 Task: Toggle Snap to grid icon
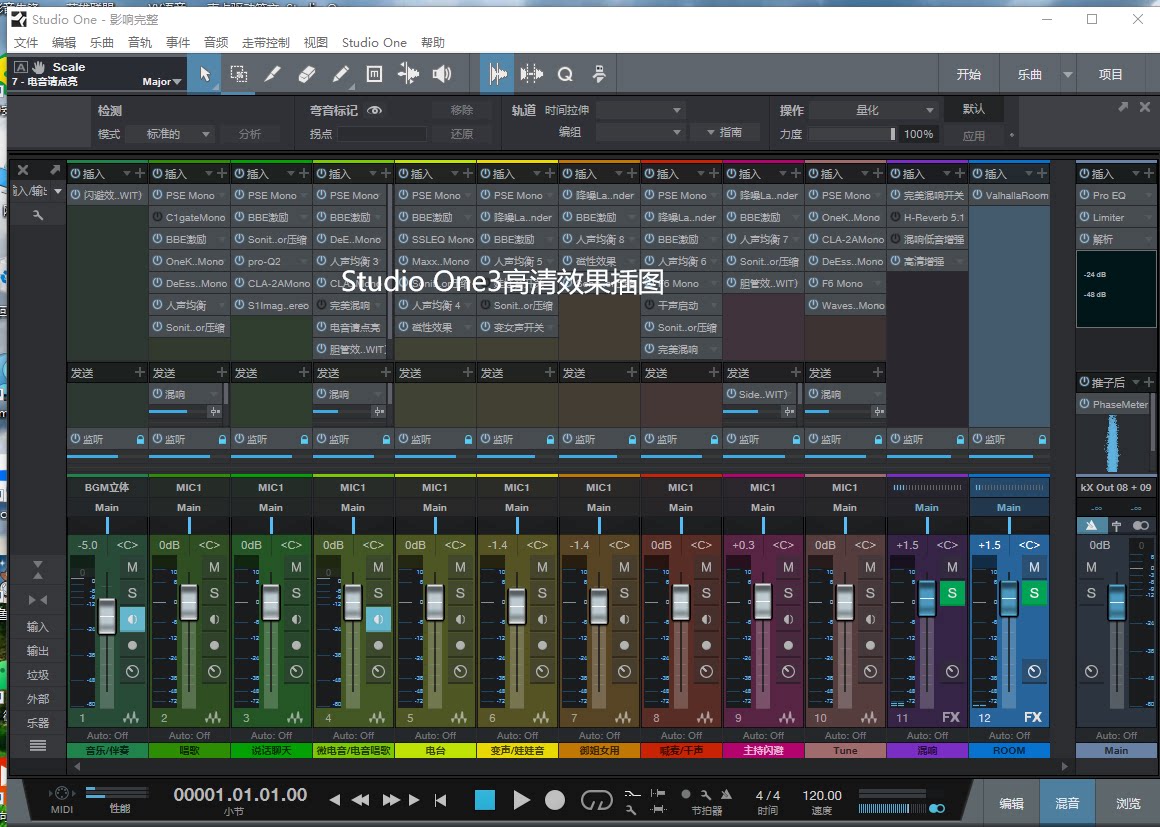pos(497,74)
